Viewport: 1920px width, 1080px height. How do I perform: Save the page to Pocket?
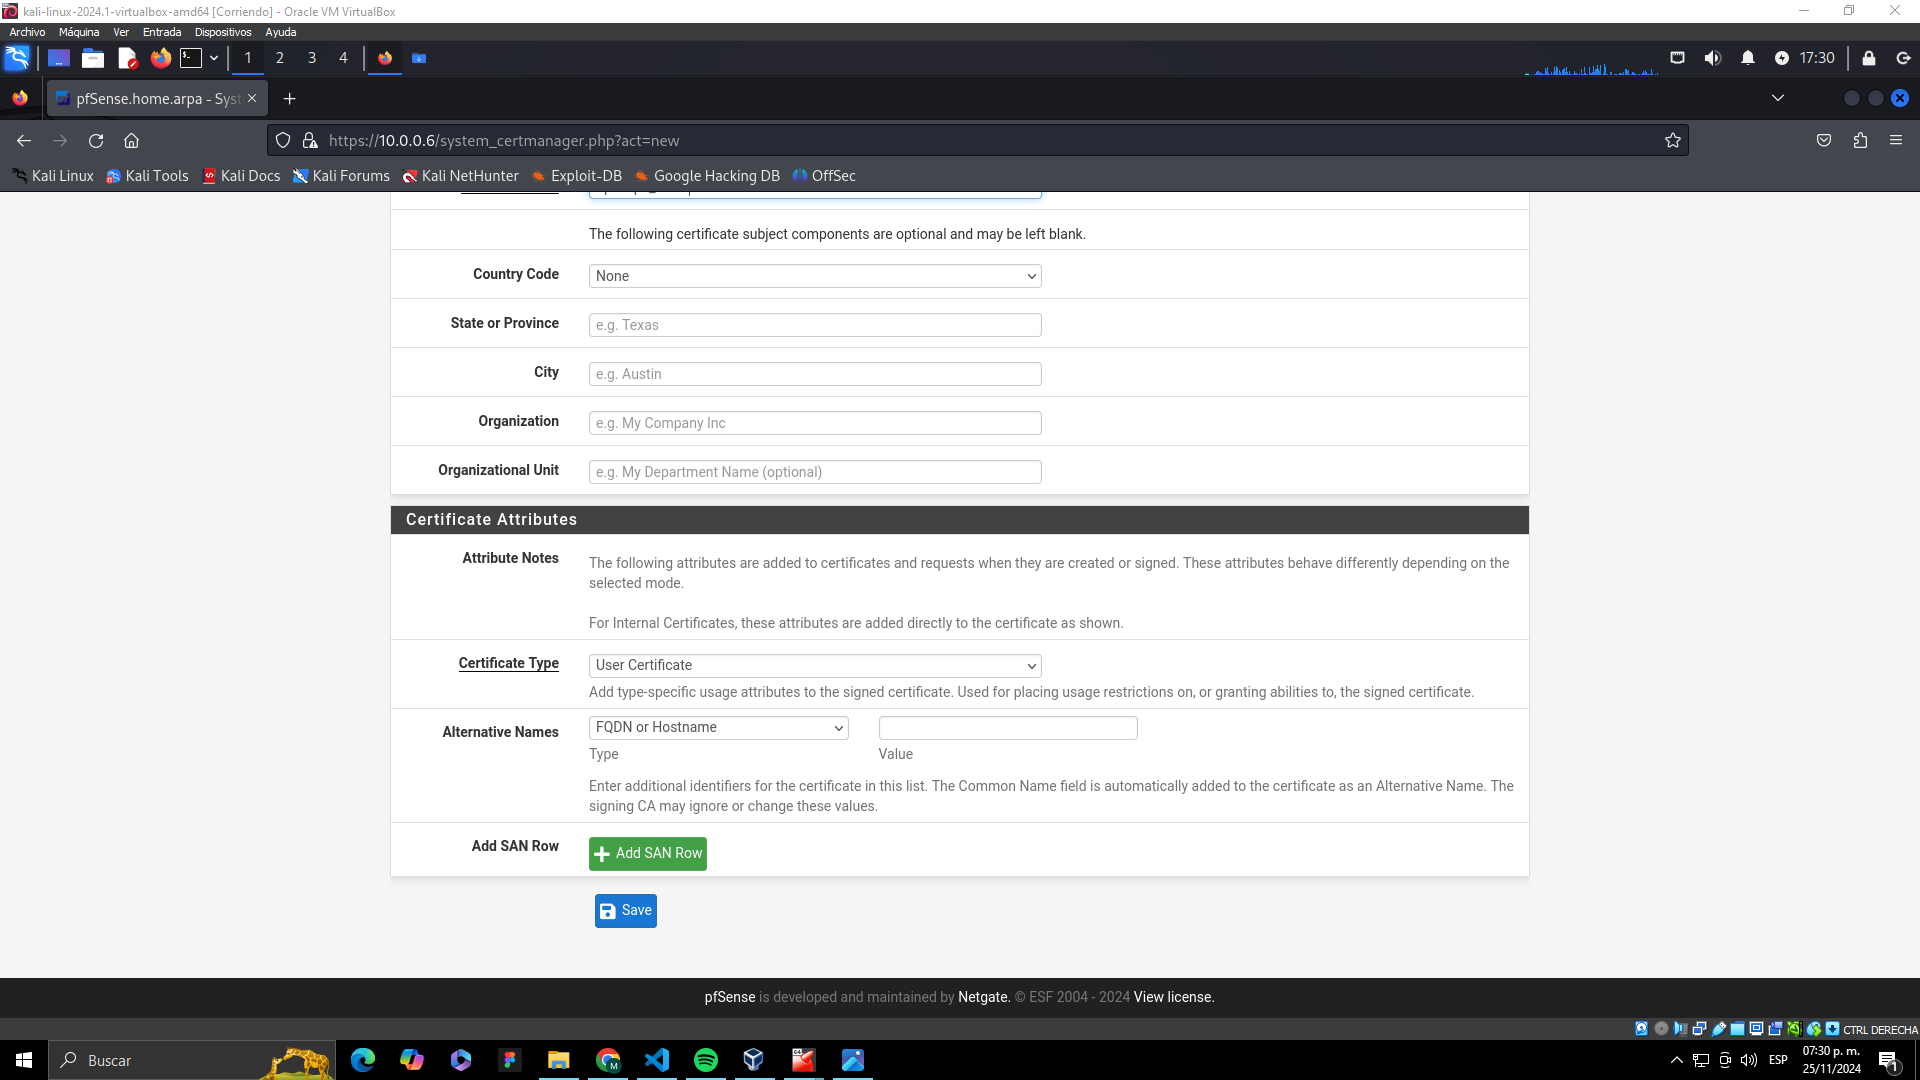1823,141
